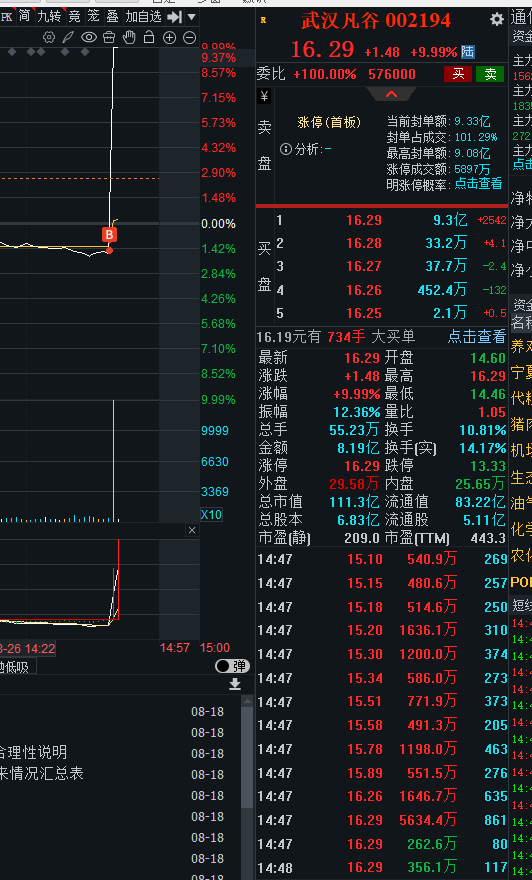The height and width of the screenshot is (880, 532).
Task: Click the 15.20 tick trade row
Action: click(382, 630)
